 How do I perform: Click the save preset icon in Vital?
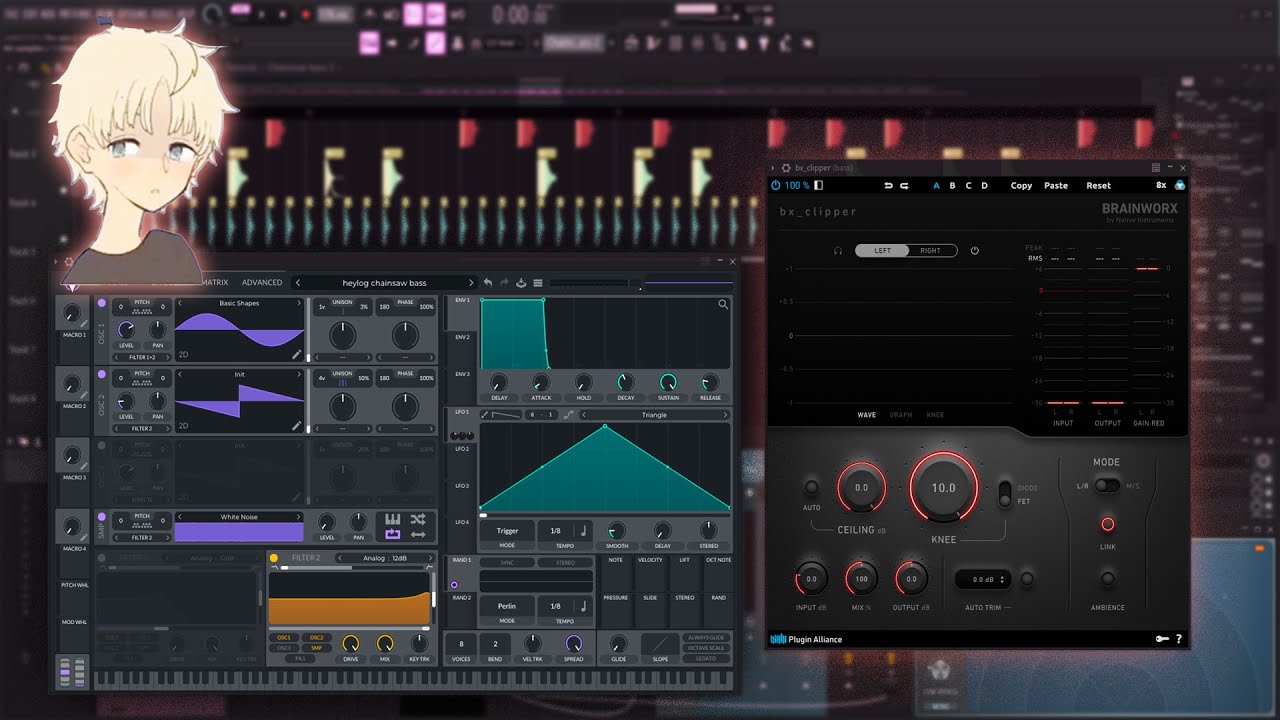(521, 283)
